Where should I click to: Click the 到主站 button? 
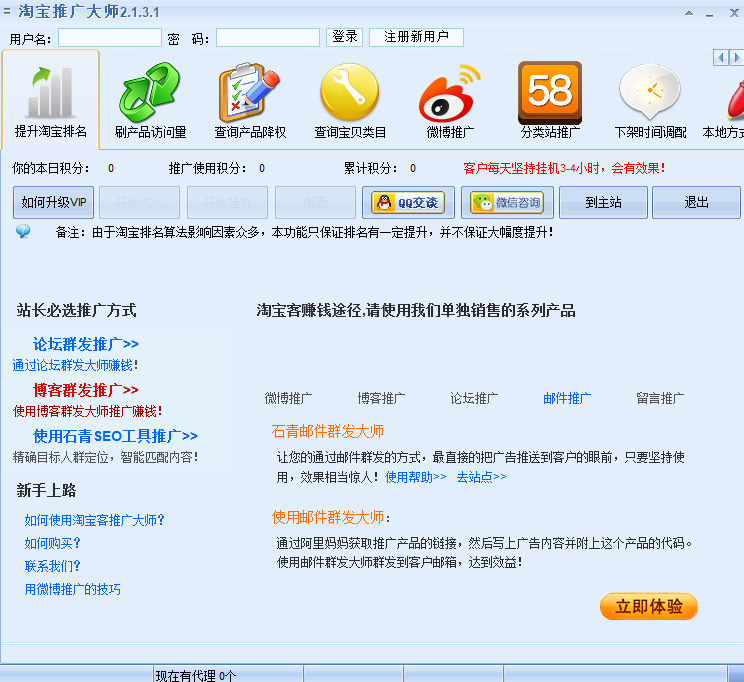point(603,203)
